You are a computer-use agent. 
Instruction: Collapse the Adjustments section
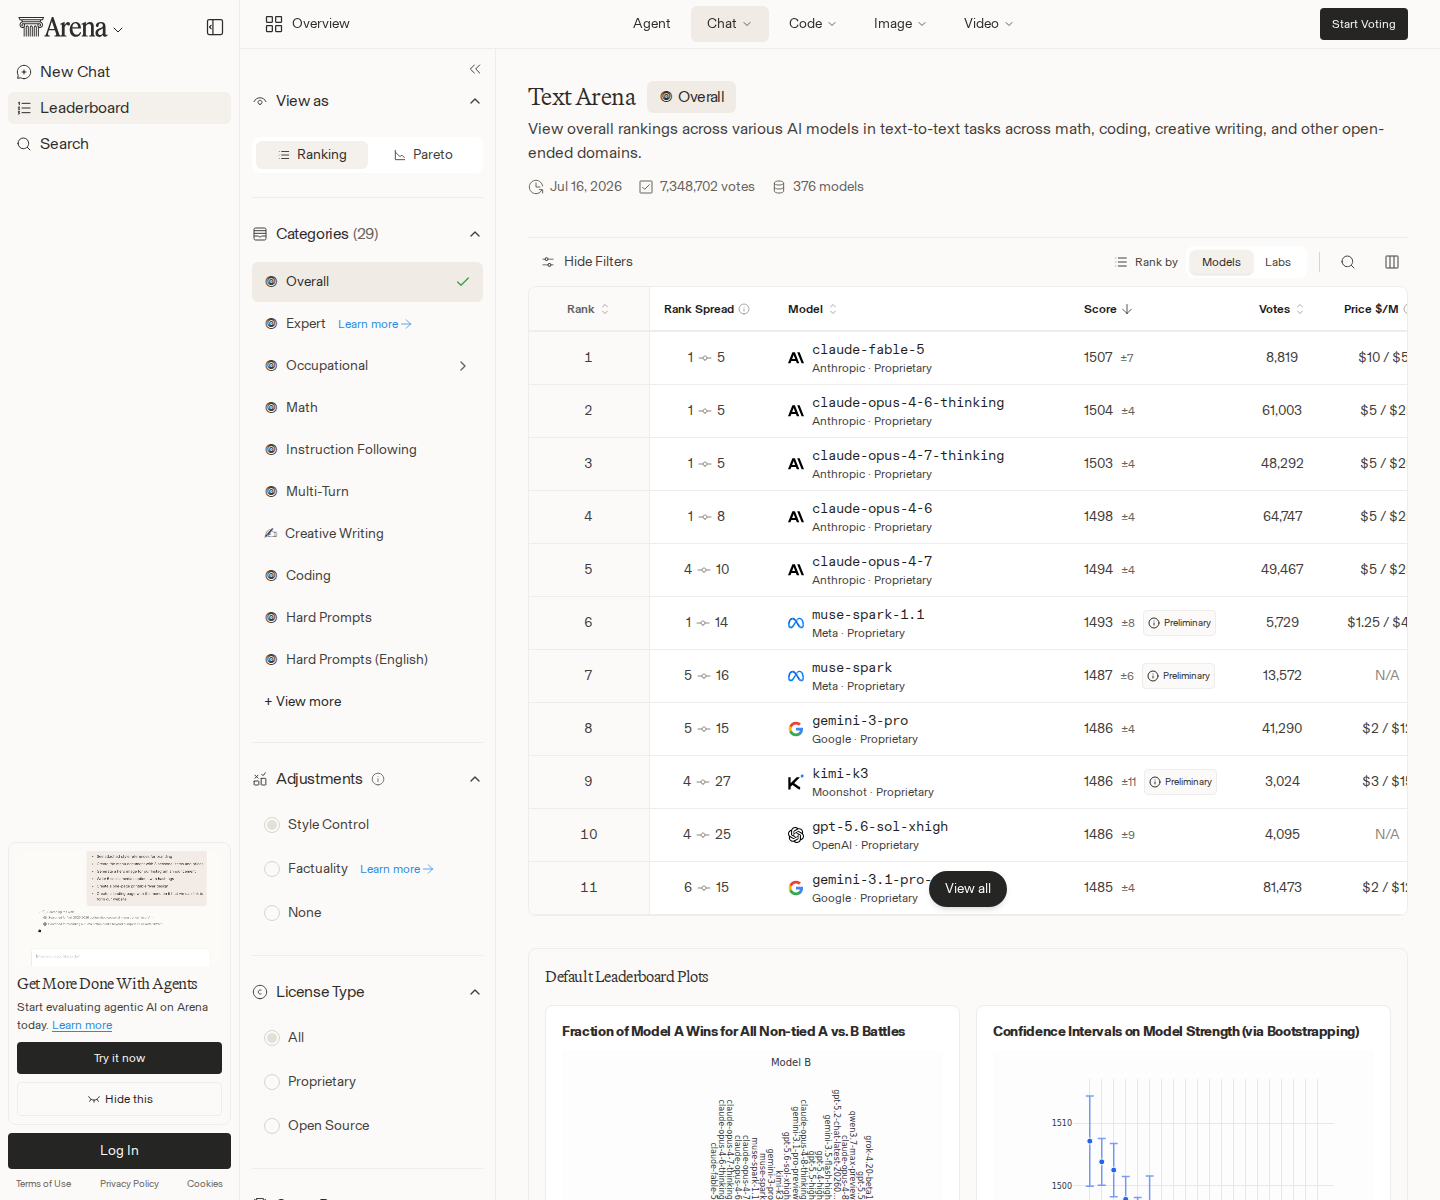tap(475, 779)
